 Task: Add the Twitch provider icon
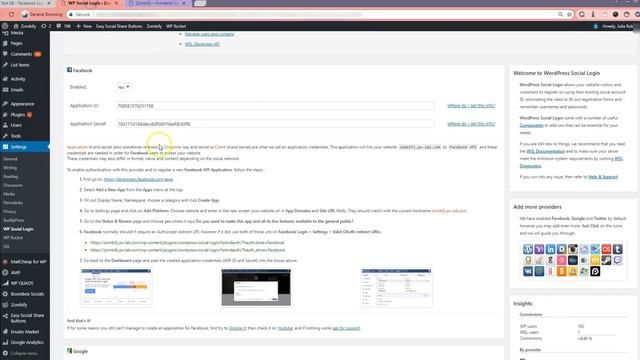[618, 260]
